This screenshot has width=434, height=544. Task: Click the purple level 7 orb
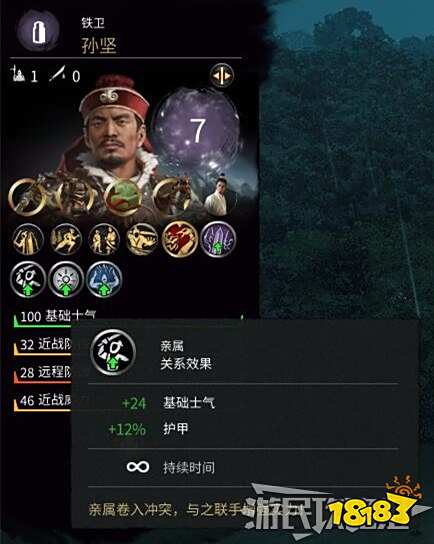[x=198, y=130]
